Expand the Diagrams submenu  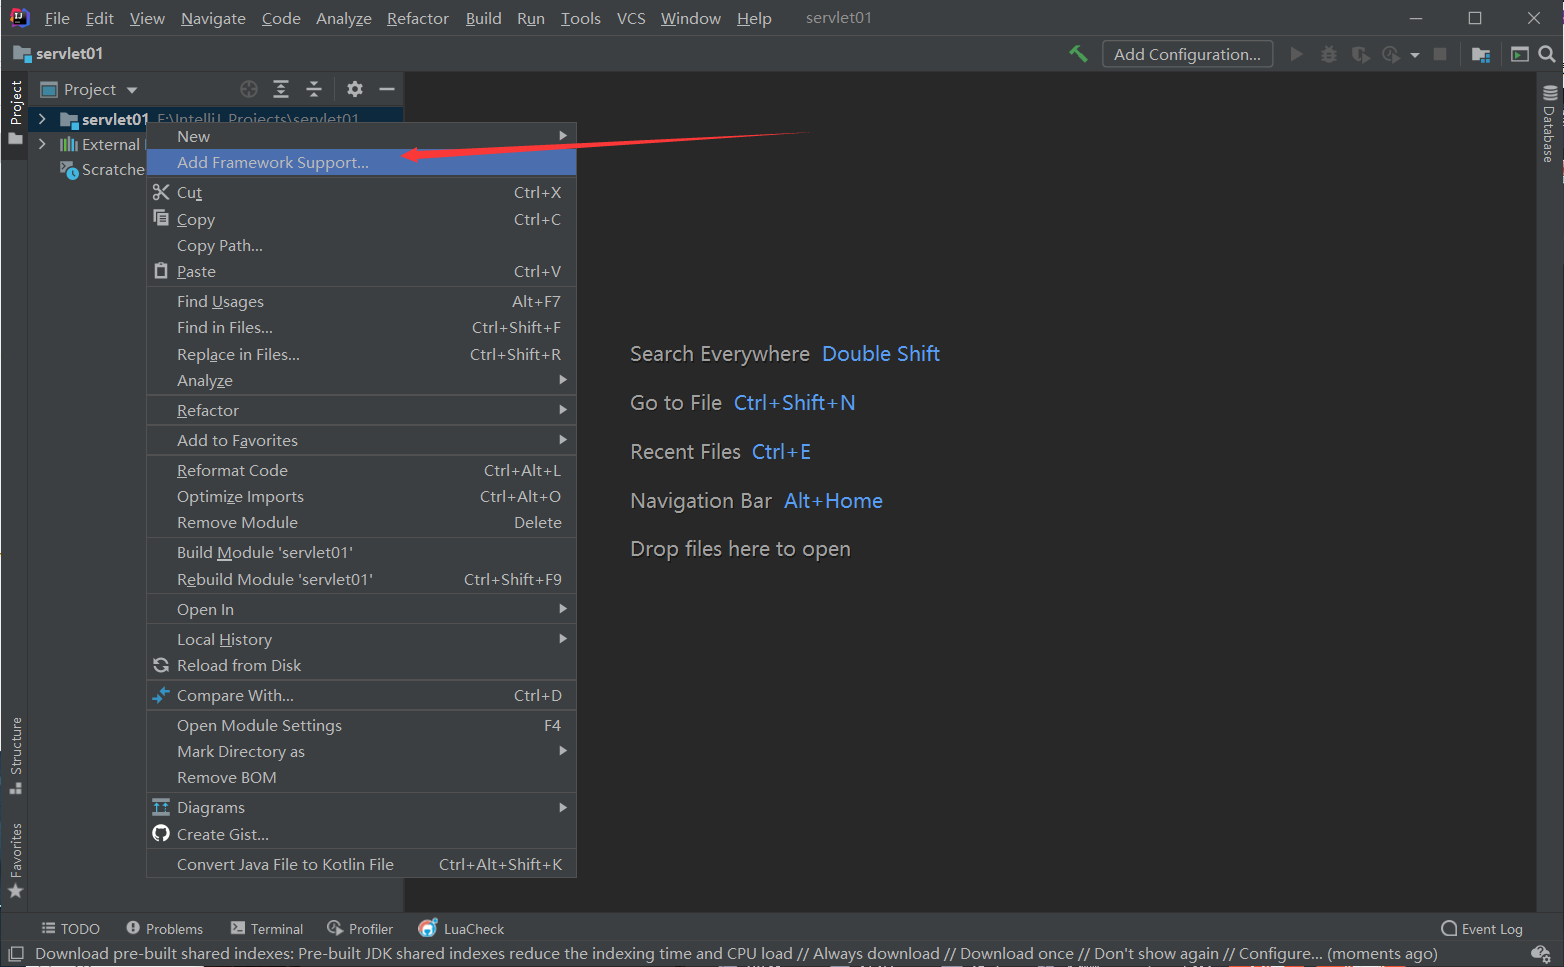click(x=361, y=807)
